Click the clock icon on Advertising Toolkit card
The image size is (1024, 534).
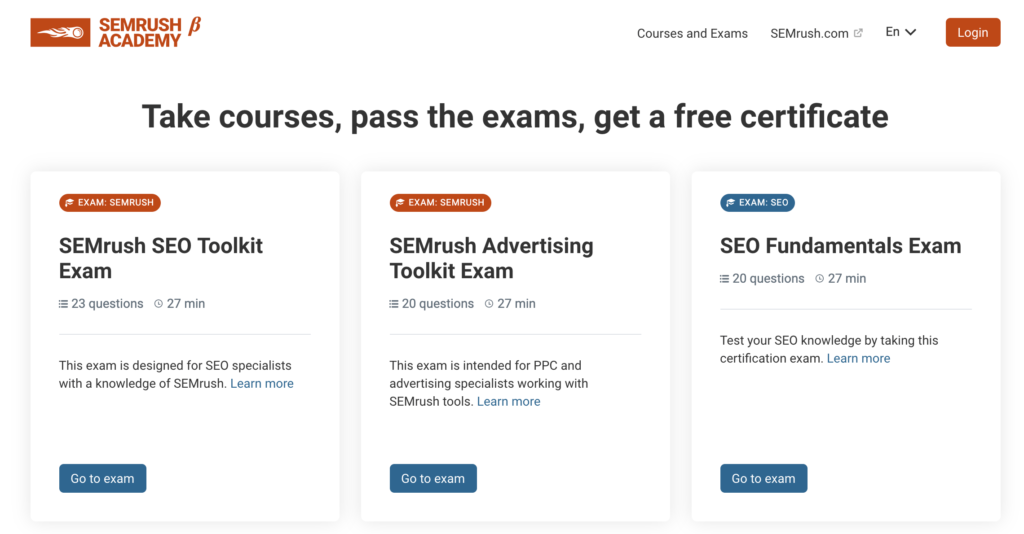click(489, 304)
